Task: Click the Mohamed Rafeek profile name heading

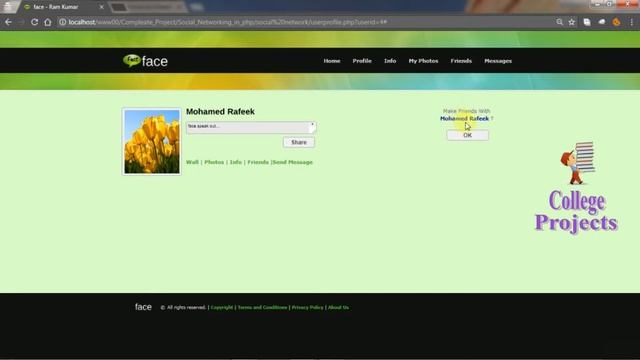Action: click(220, 111)
